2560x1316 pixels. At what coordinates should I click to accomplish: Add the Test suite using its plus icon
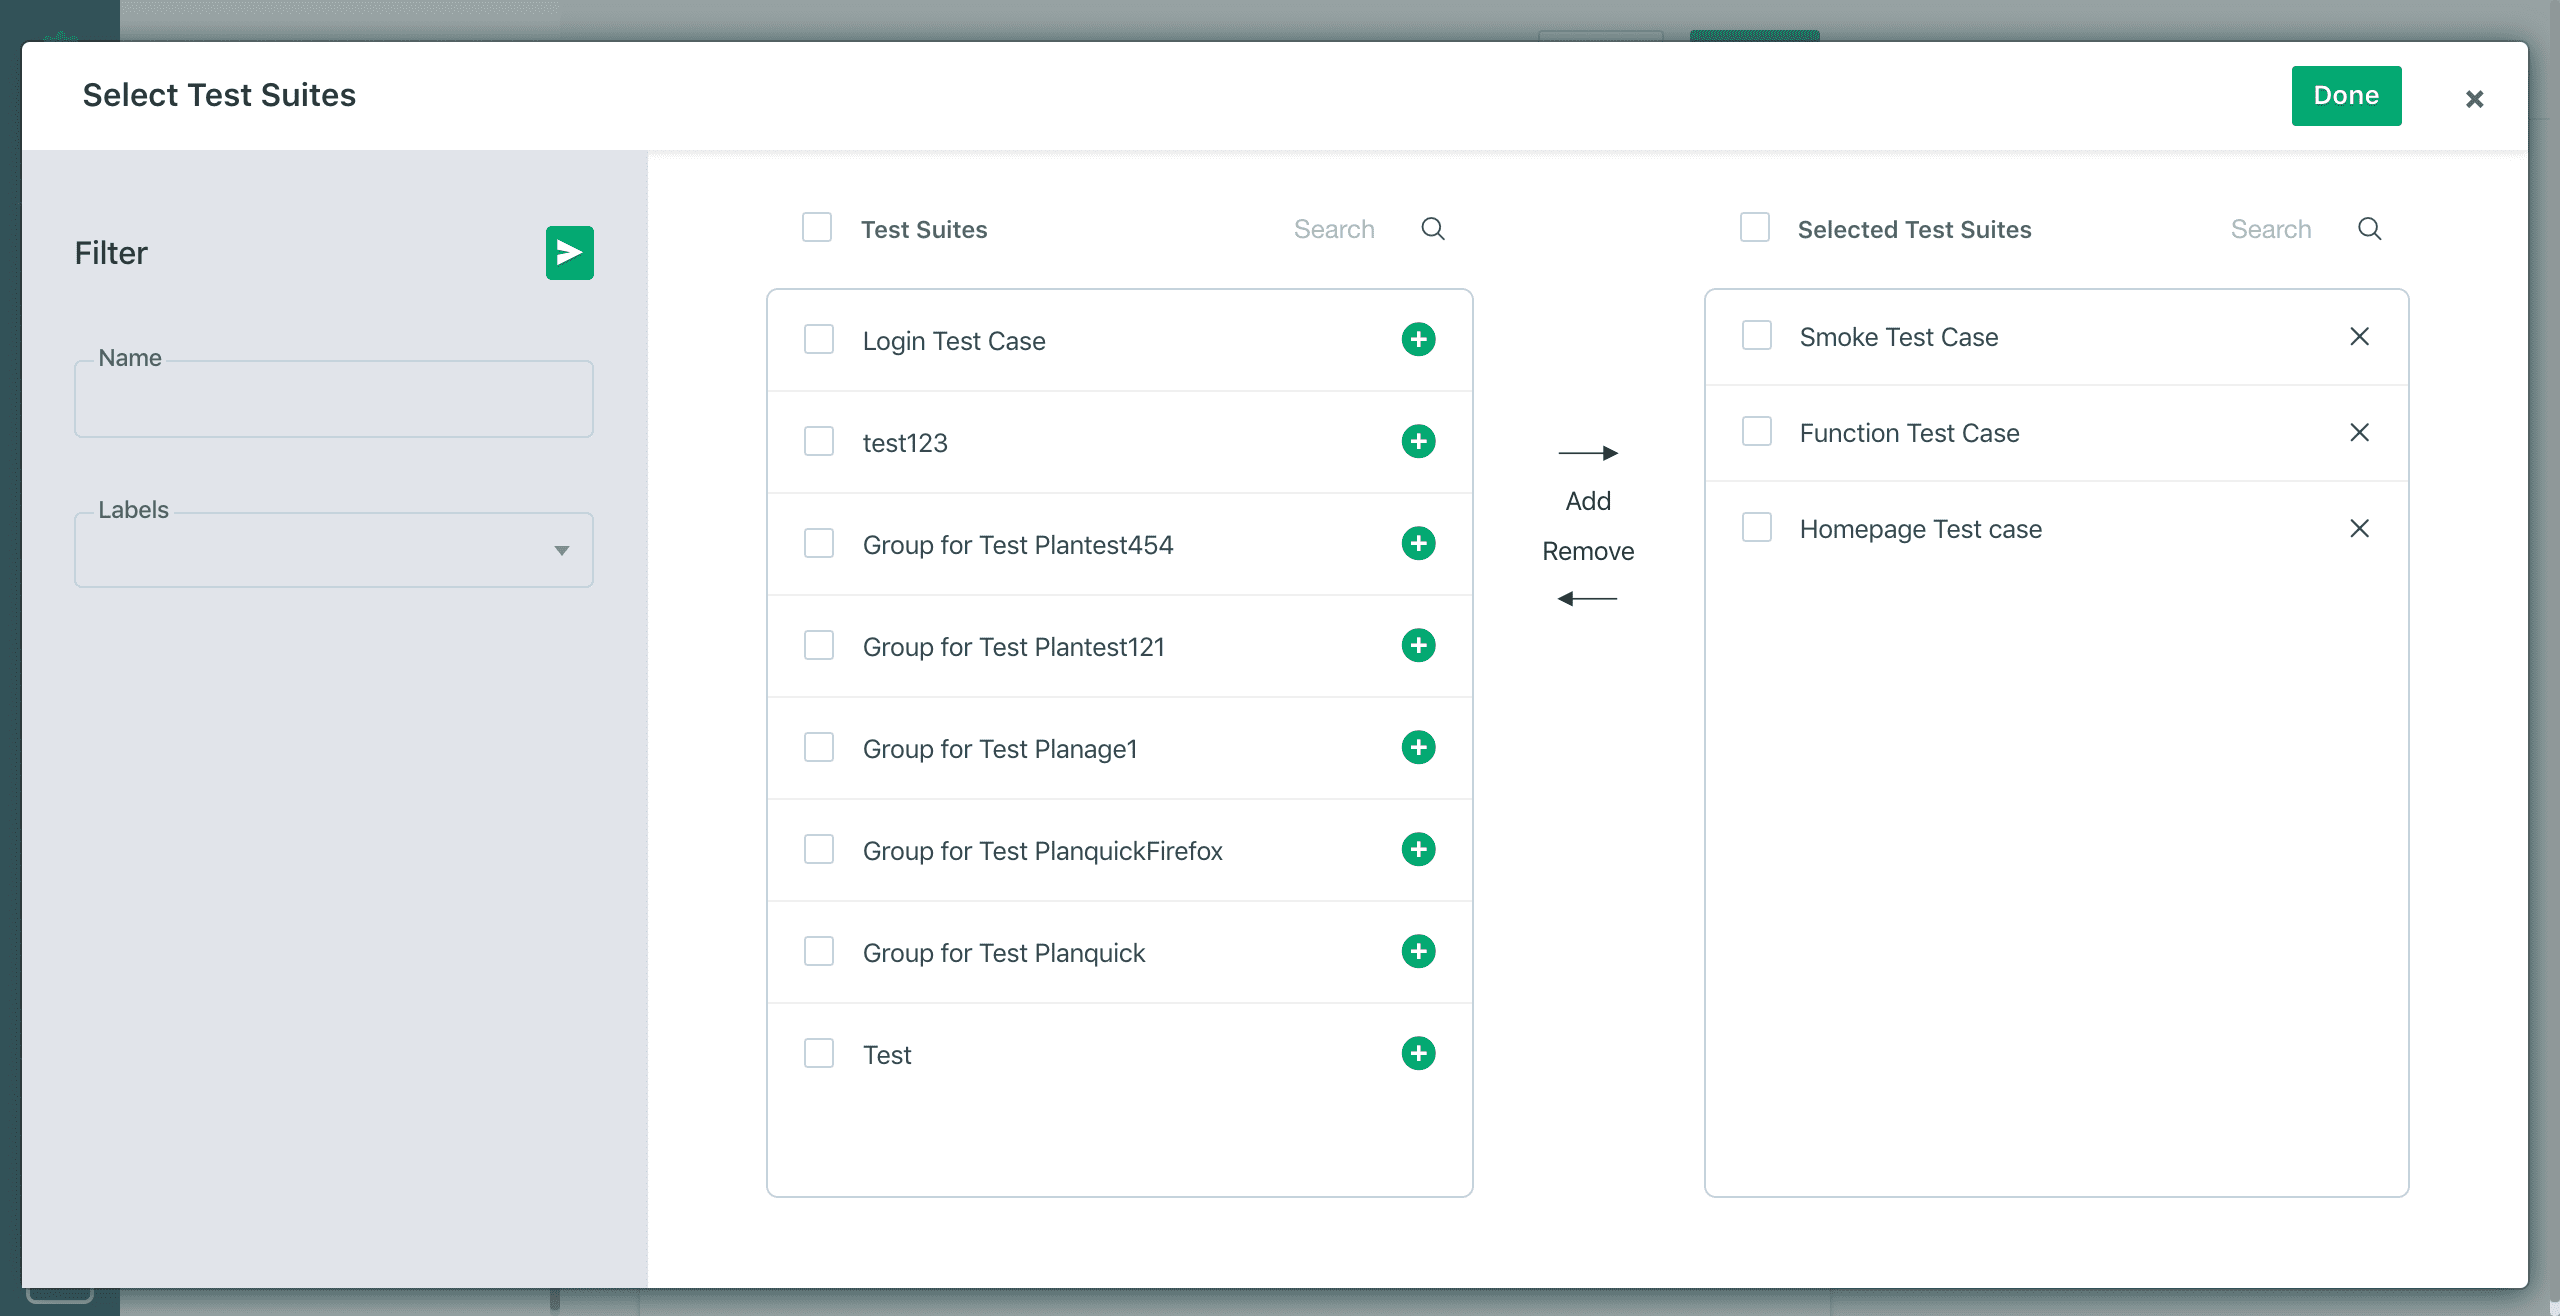point(1418,1053)
